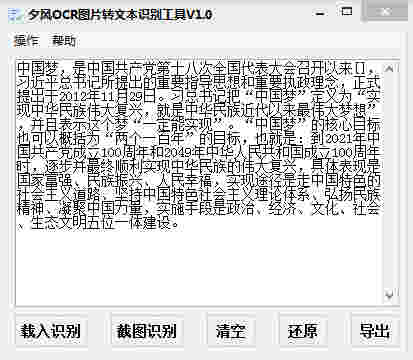413x360 pixels.
Task: Click the 载入识别 button
Action: (50, 331)
